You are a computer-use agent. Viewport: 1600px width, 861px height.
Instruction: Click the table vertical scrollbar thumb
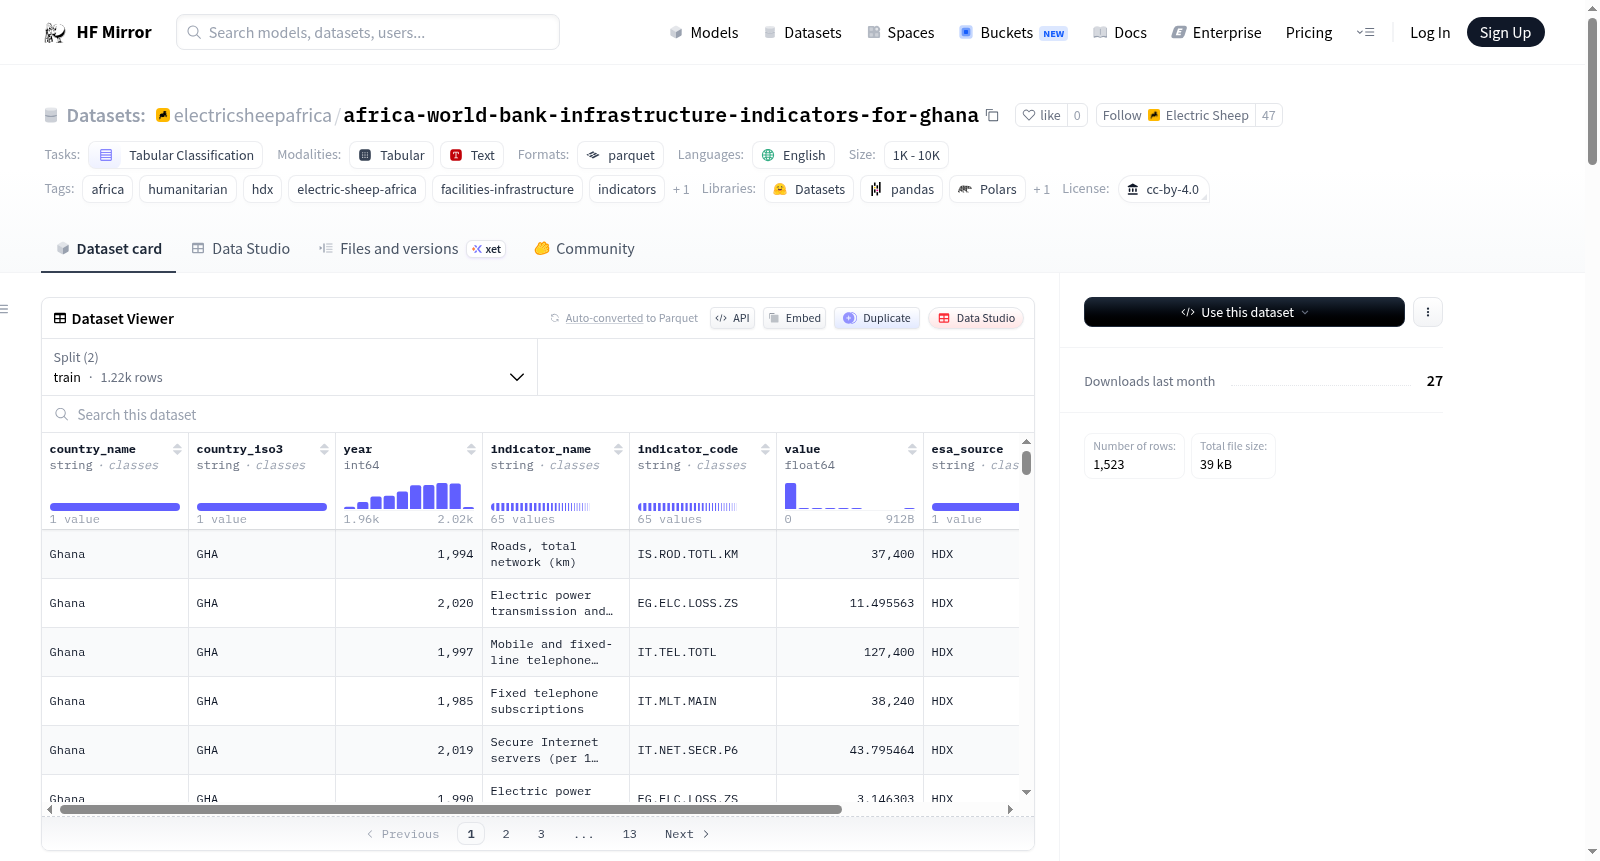[1026, 463]
